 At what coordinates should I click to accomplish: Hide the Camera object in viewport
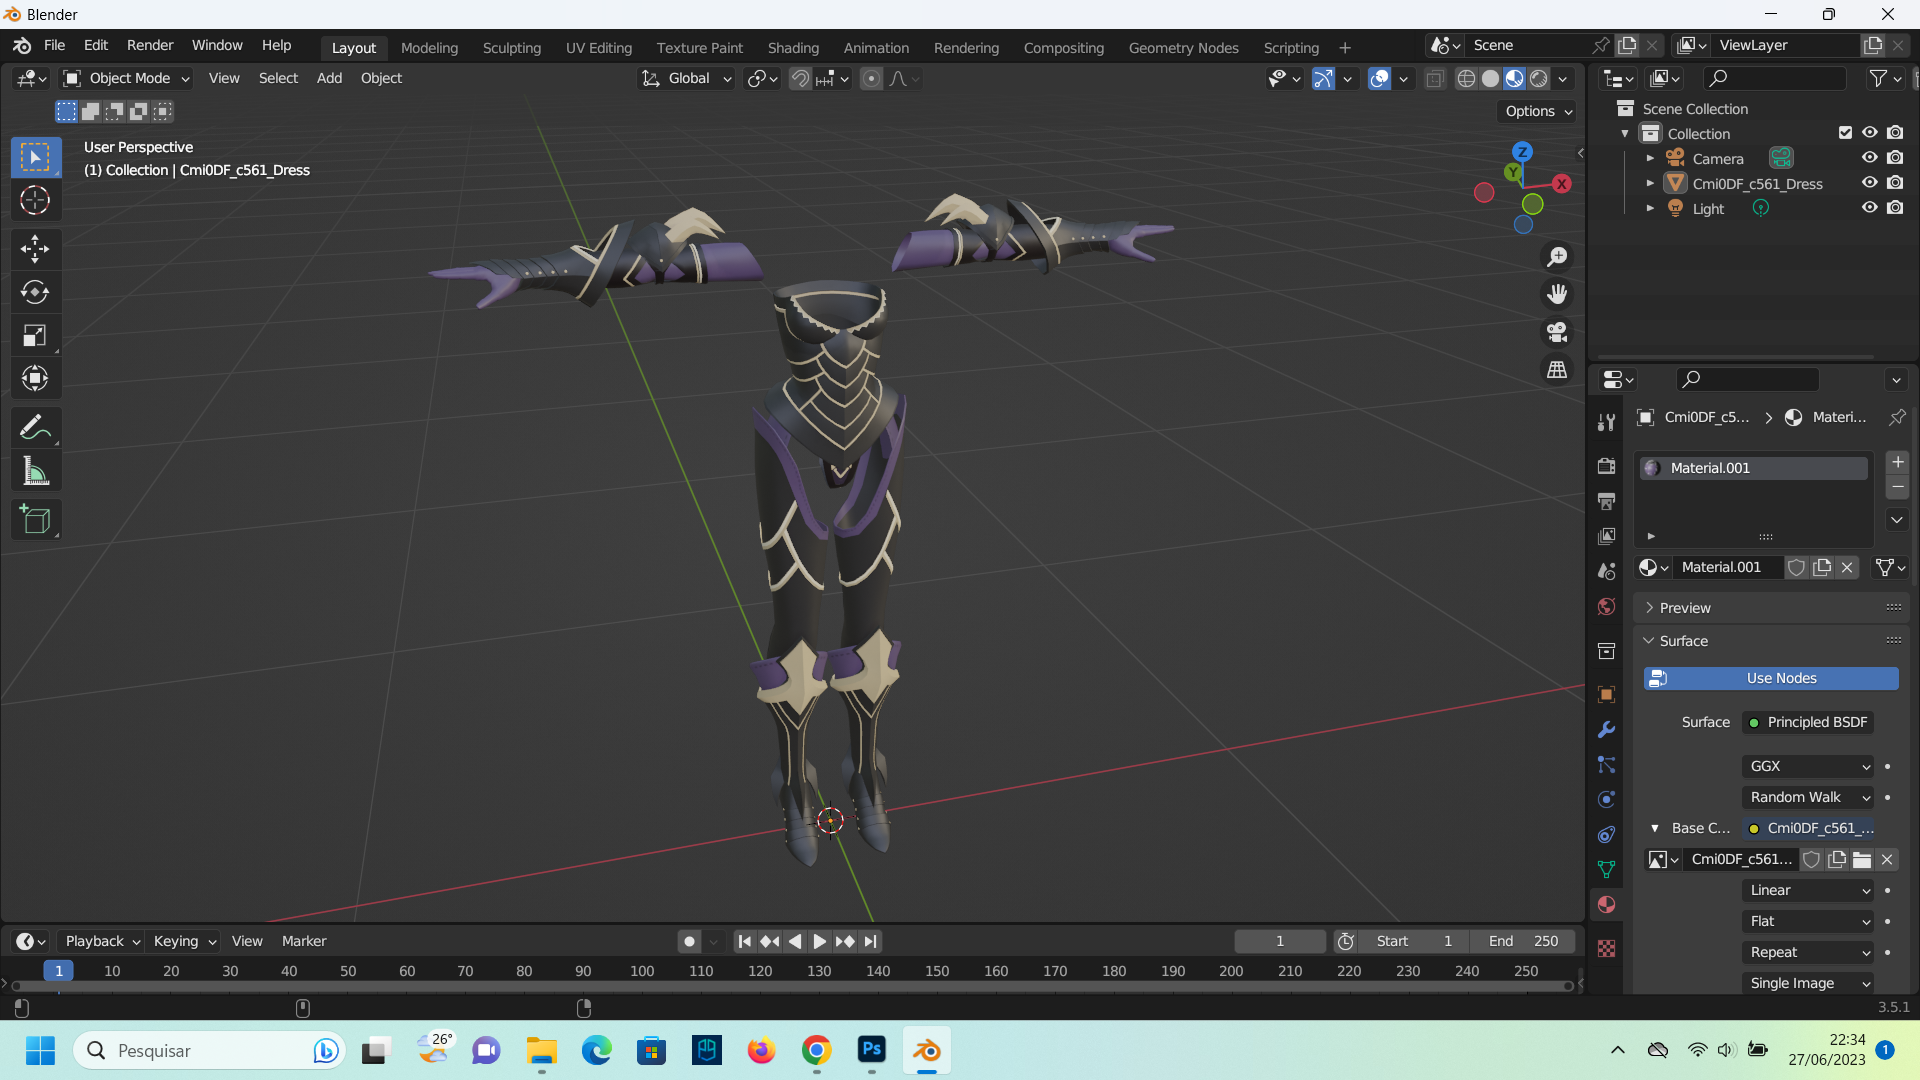[x=1869, y=158]
